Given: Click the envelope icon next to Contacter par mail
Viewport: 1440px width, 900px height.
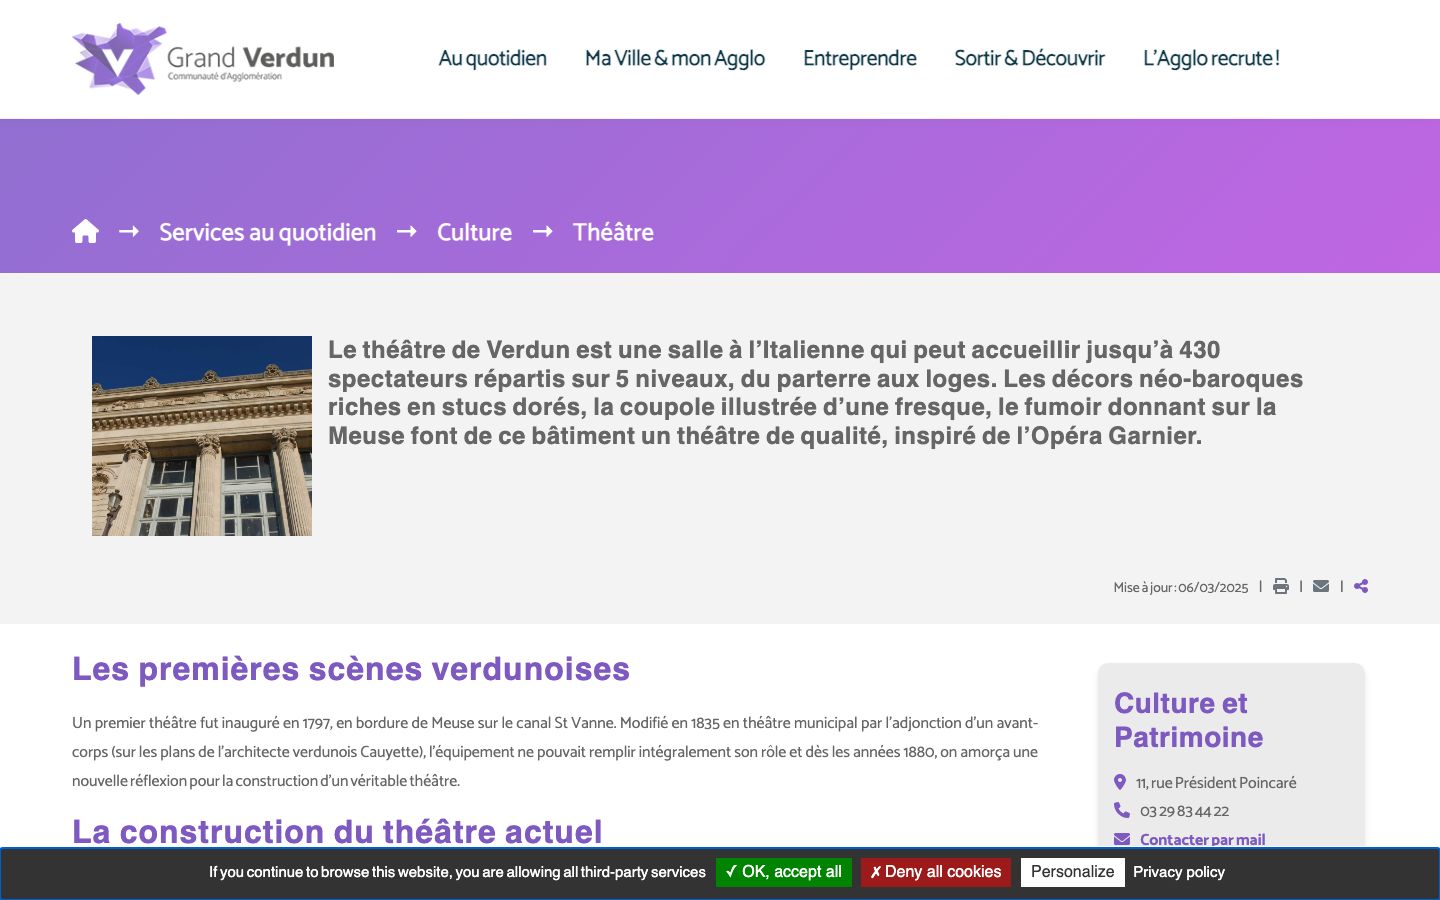Looking at the screenshot, I should click(1122, 839).
